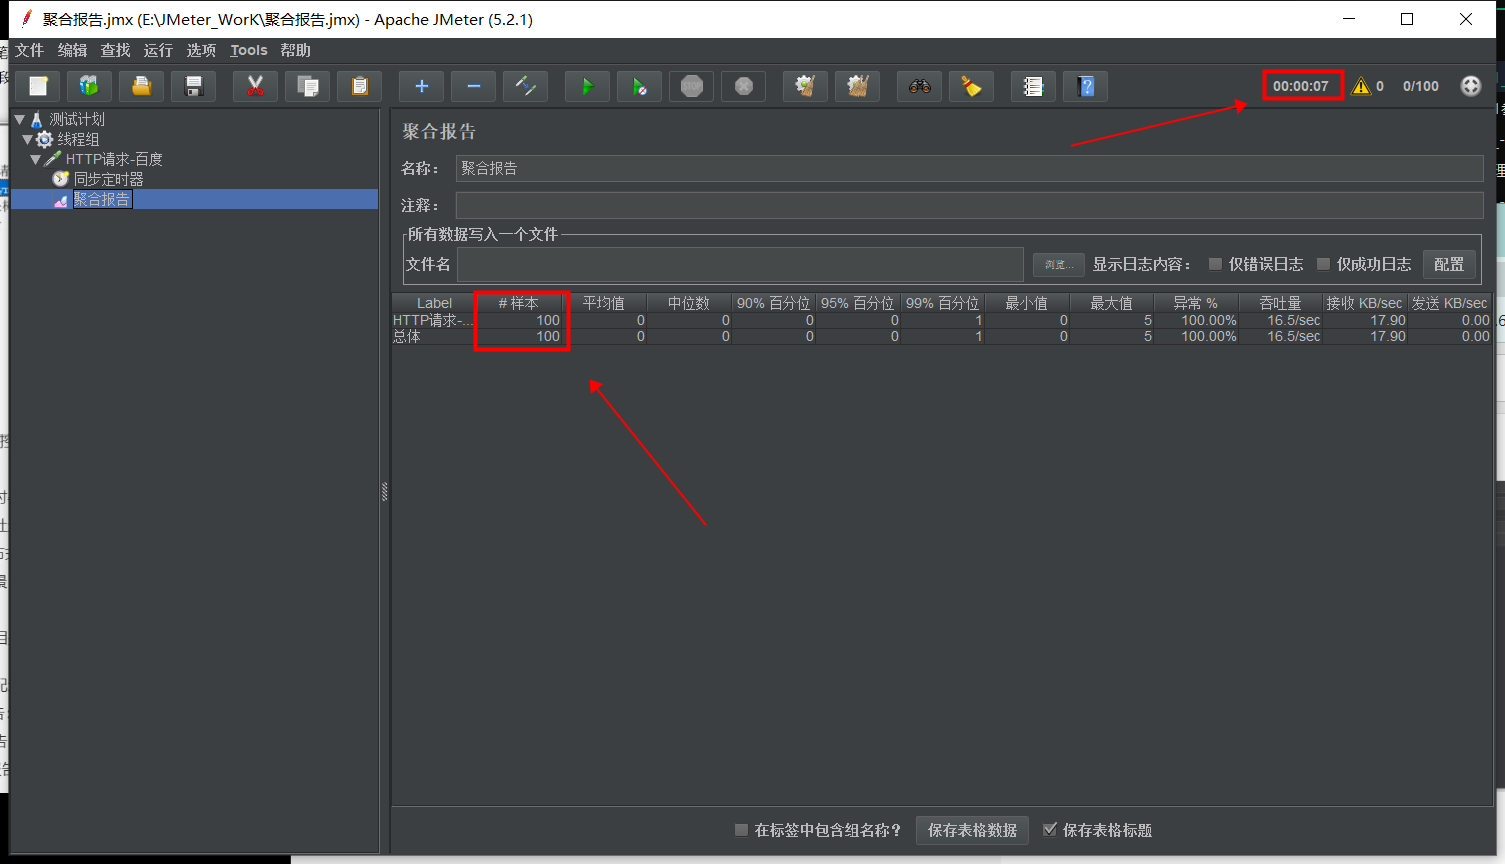Click the Stop test icon
The image size is (1505, 864).
coord(691,86)
